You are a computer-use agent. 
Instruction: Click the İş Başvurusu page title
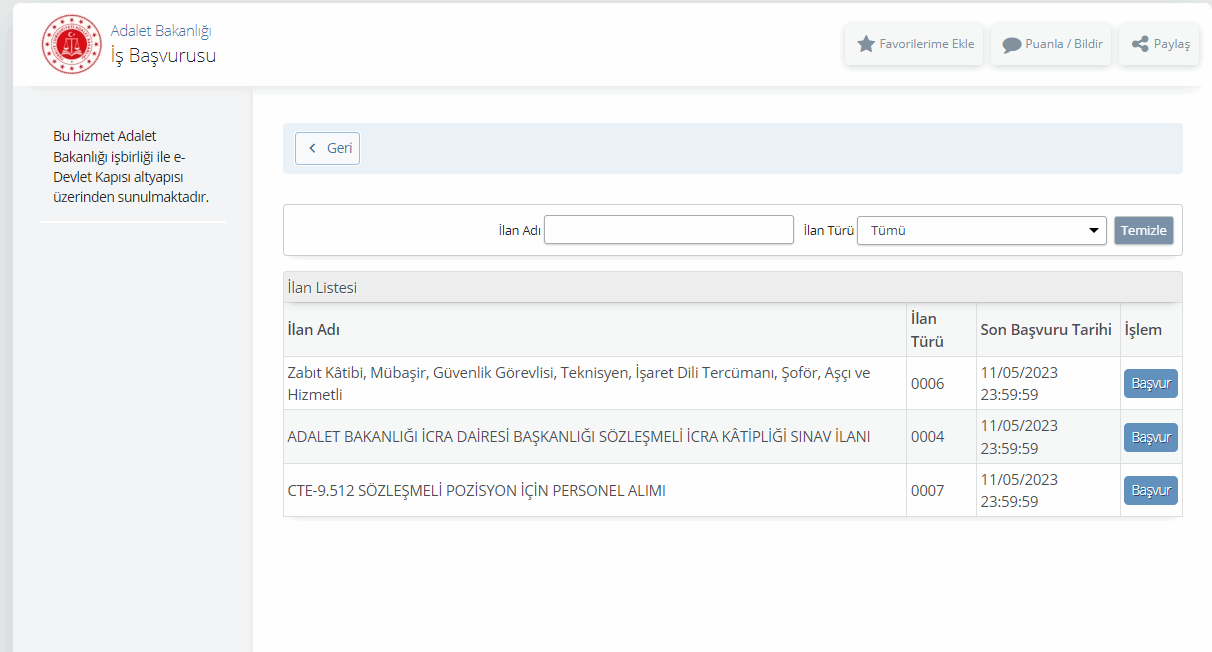point(163,56)
